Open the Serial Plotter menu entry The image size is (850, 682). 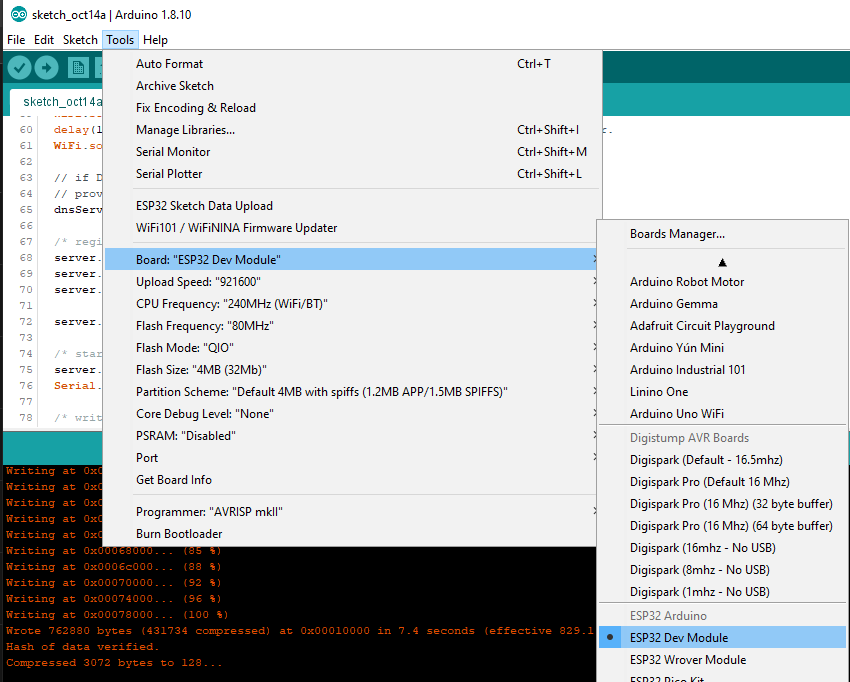click(x=352, y=173)
